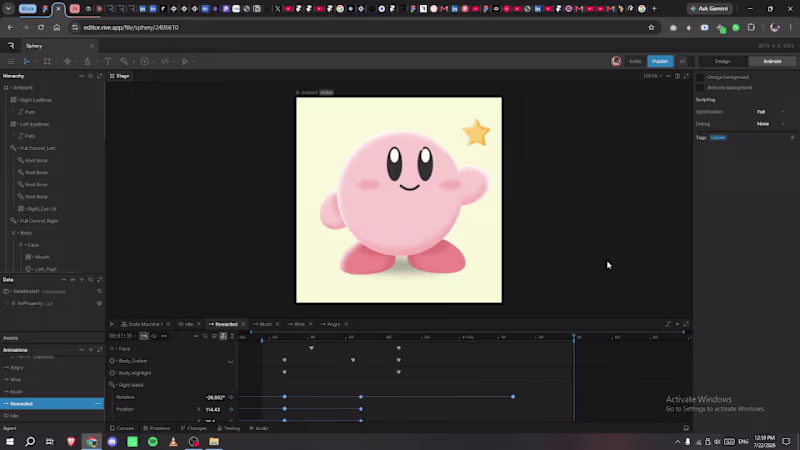Open the Optimization Full dropdown
Image resolution: width=800 pixels, height=450 pixels.
(770, 112)
